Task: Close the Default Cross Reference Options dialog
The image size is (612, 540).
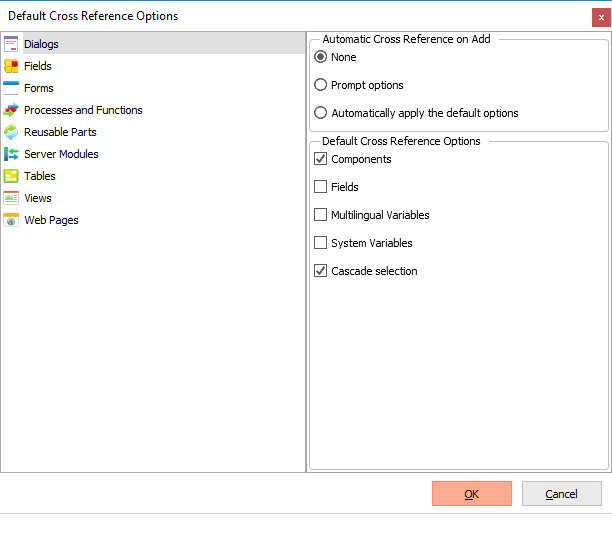Action: click(x=599, y=16)
